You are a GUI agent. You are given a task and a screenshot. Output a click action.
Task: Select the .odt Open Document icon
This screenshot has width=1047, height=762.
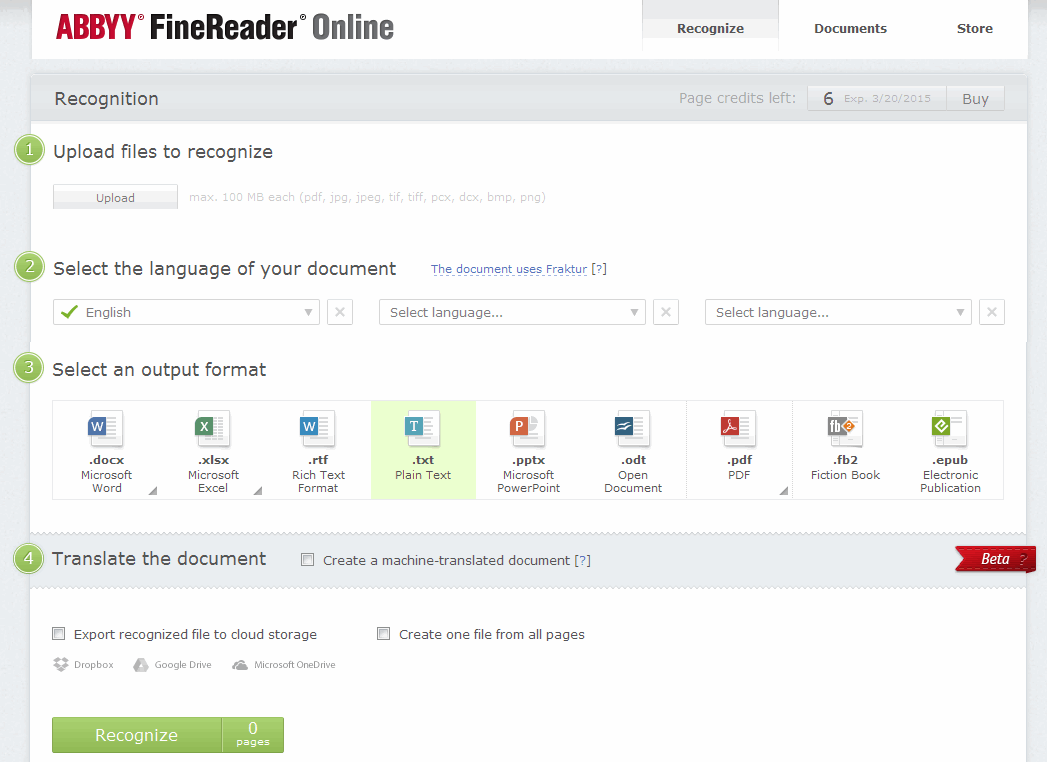pyautogui.click(x=632, y=428)
